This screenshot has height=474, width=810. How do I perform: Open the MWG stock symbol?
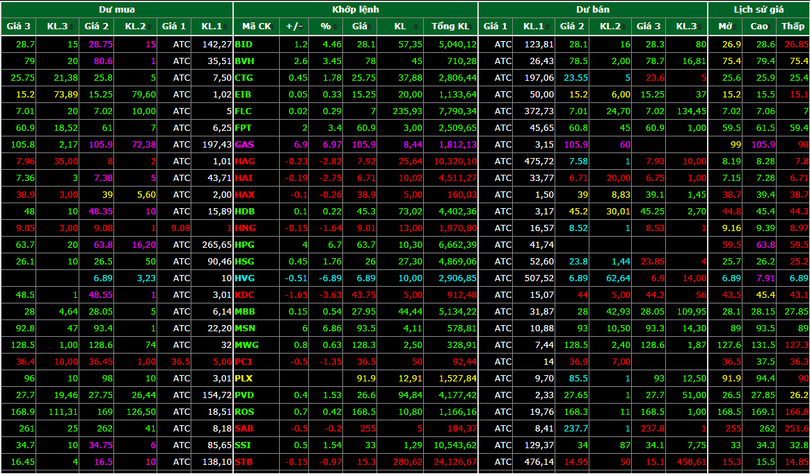[246, 344]
